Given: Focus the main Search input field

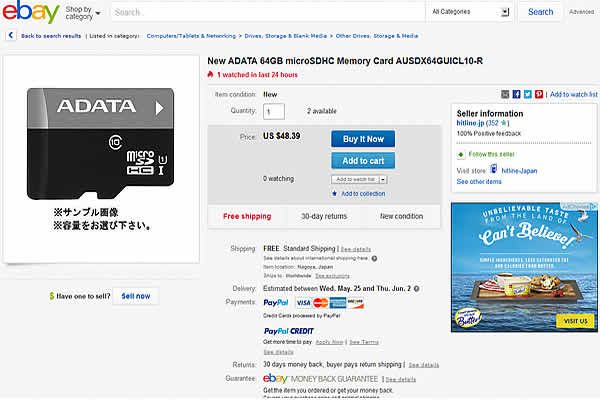Looking at the screenshot, I should point(268,12).
